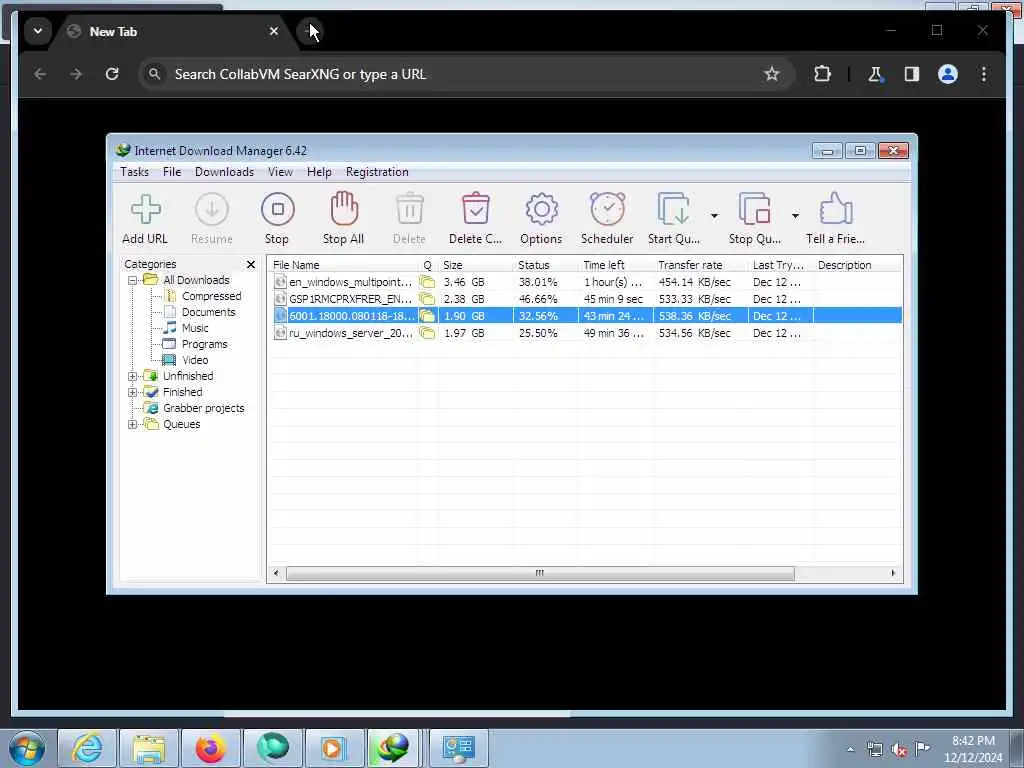
Task: Select the 6001.18000.080118 download row
Action: (x=586, y=316)
